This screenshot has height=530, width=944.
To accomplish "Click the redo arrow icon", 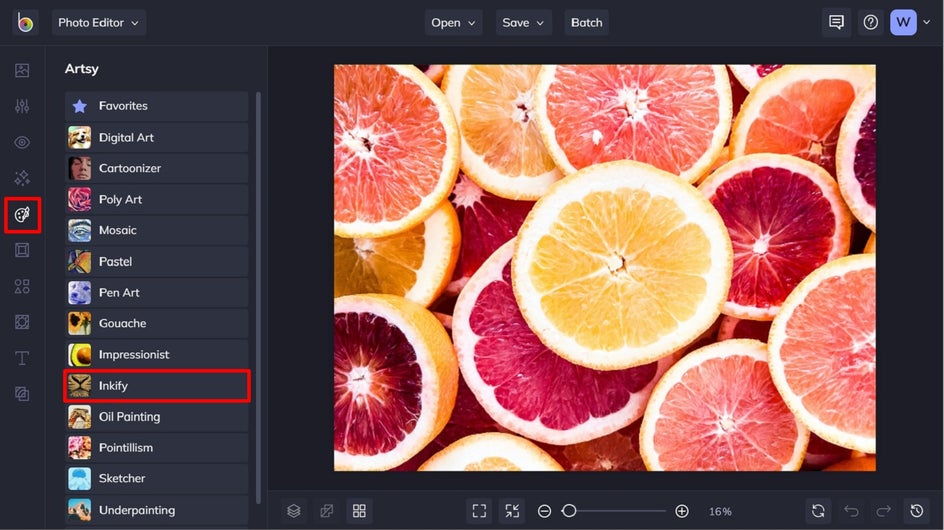I will [x=884, y=511].
